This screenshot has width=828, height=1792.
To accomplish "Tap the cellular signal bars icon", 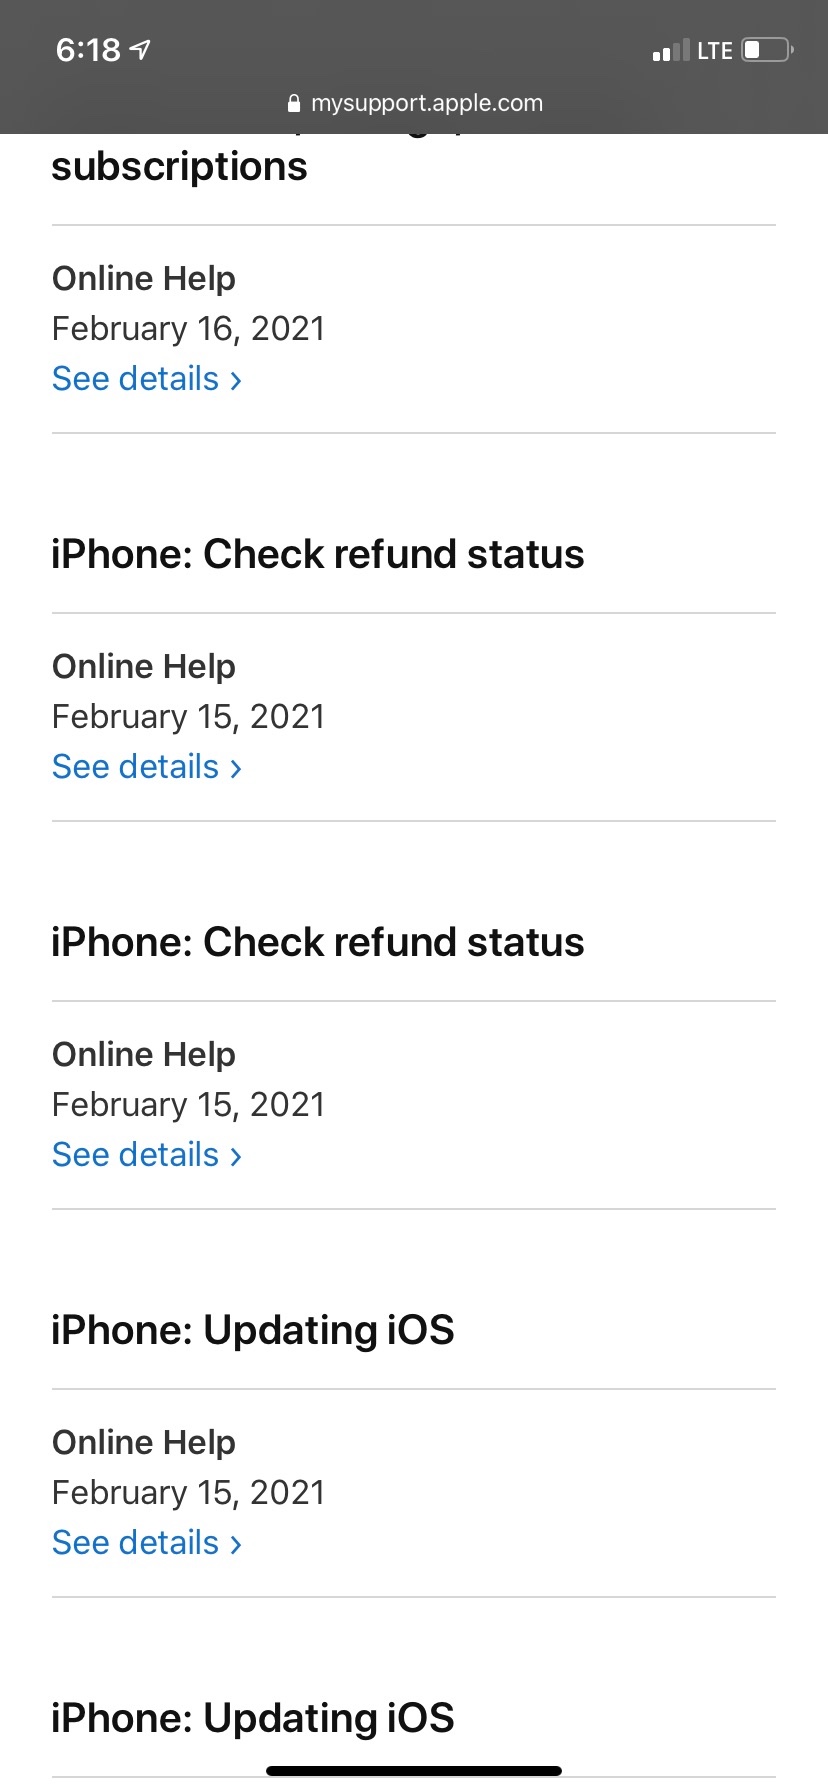I will pos(670,51).
